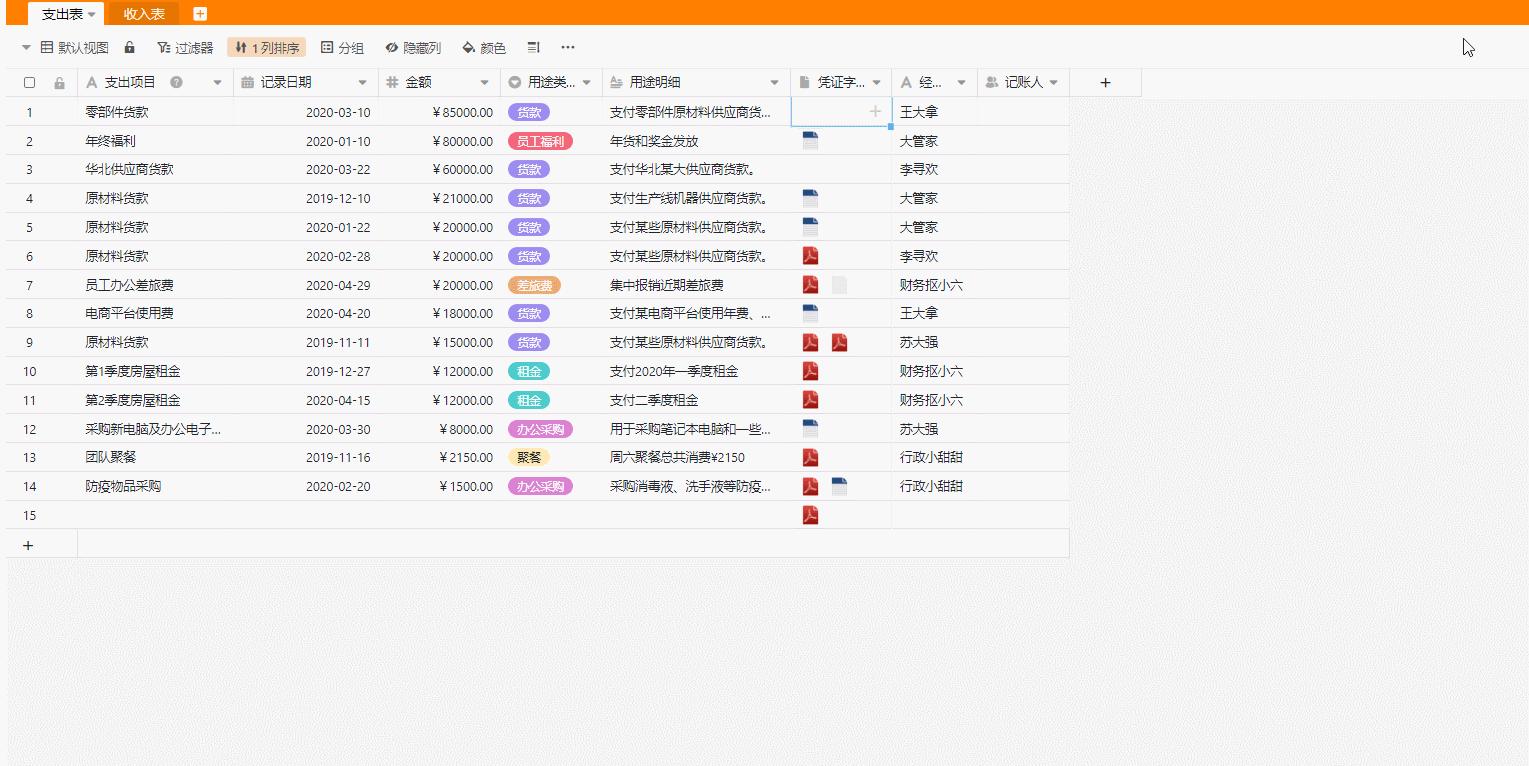Open the PDF attachment in row 13

coord(810,457)
